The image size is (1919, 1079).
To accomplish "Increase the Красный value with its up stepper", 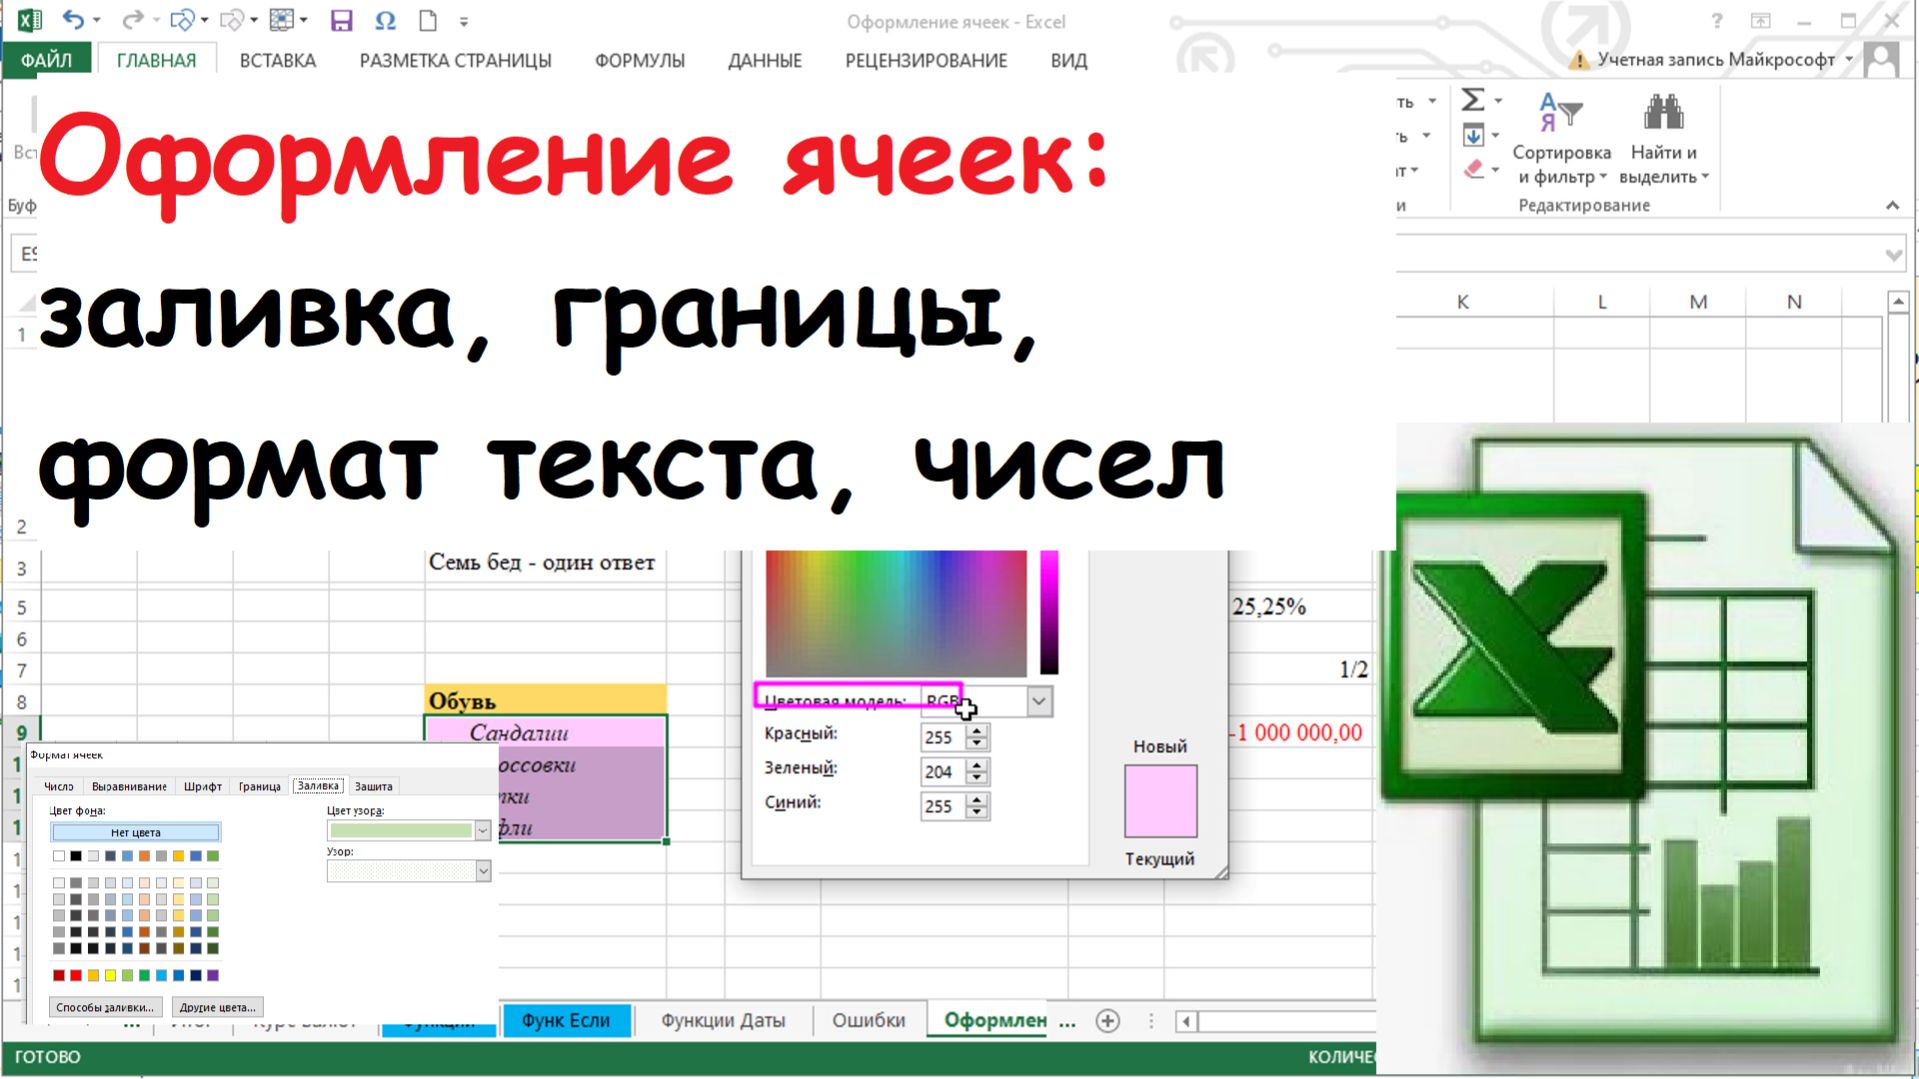I will click(x=976, y=729).
